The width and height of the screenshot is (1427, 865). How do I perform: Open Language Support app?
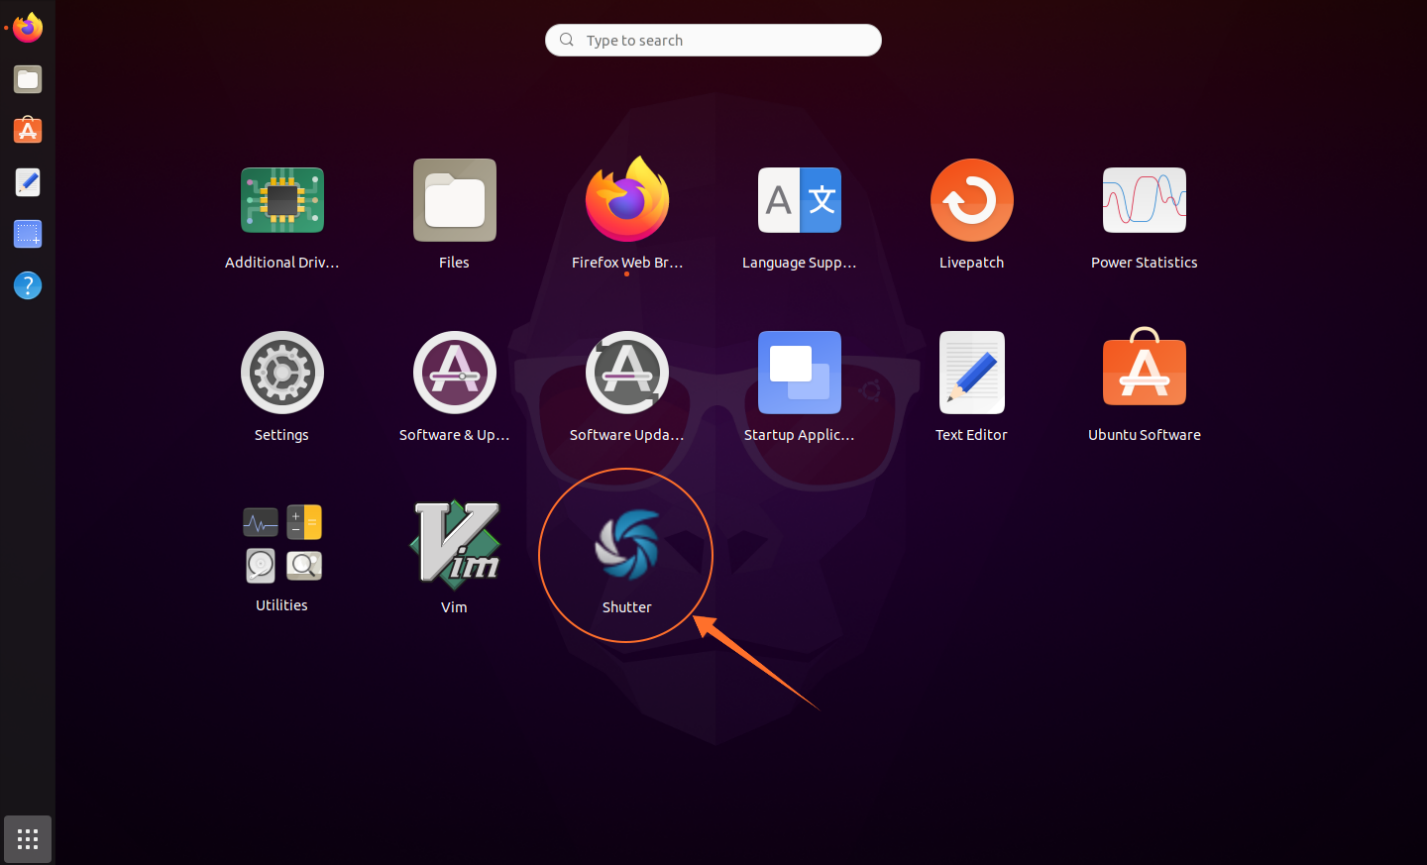(799, 200)
